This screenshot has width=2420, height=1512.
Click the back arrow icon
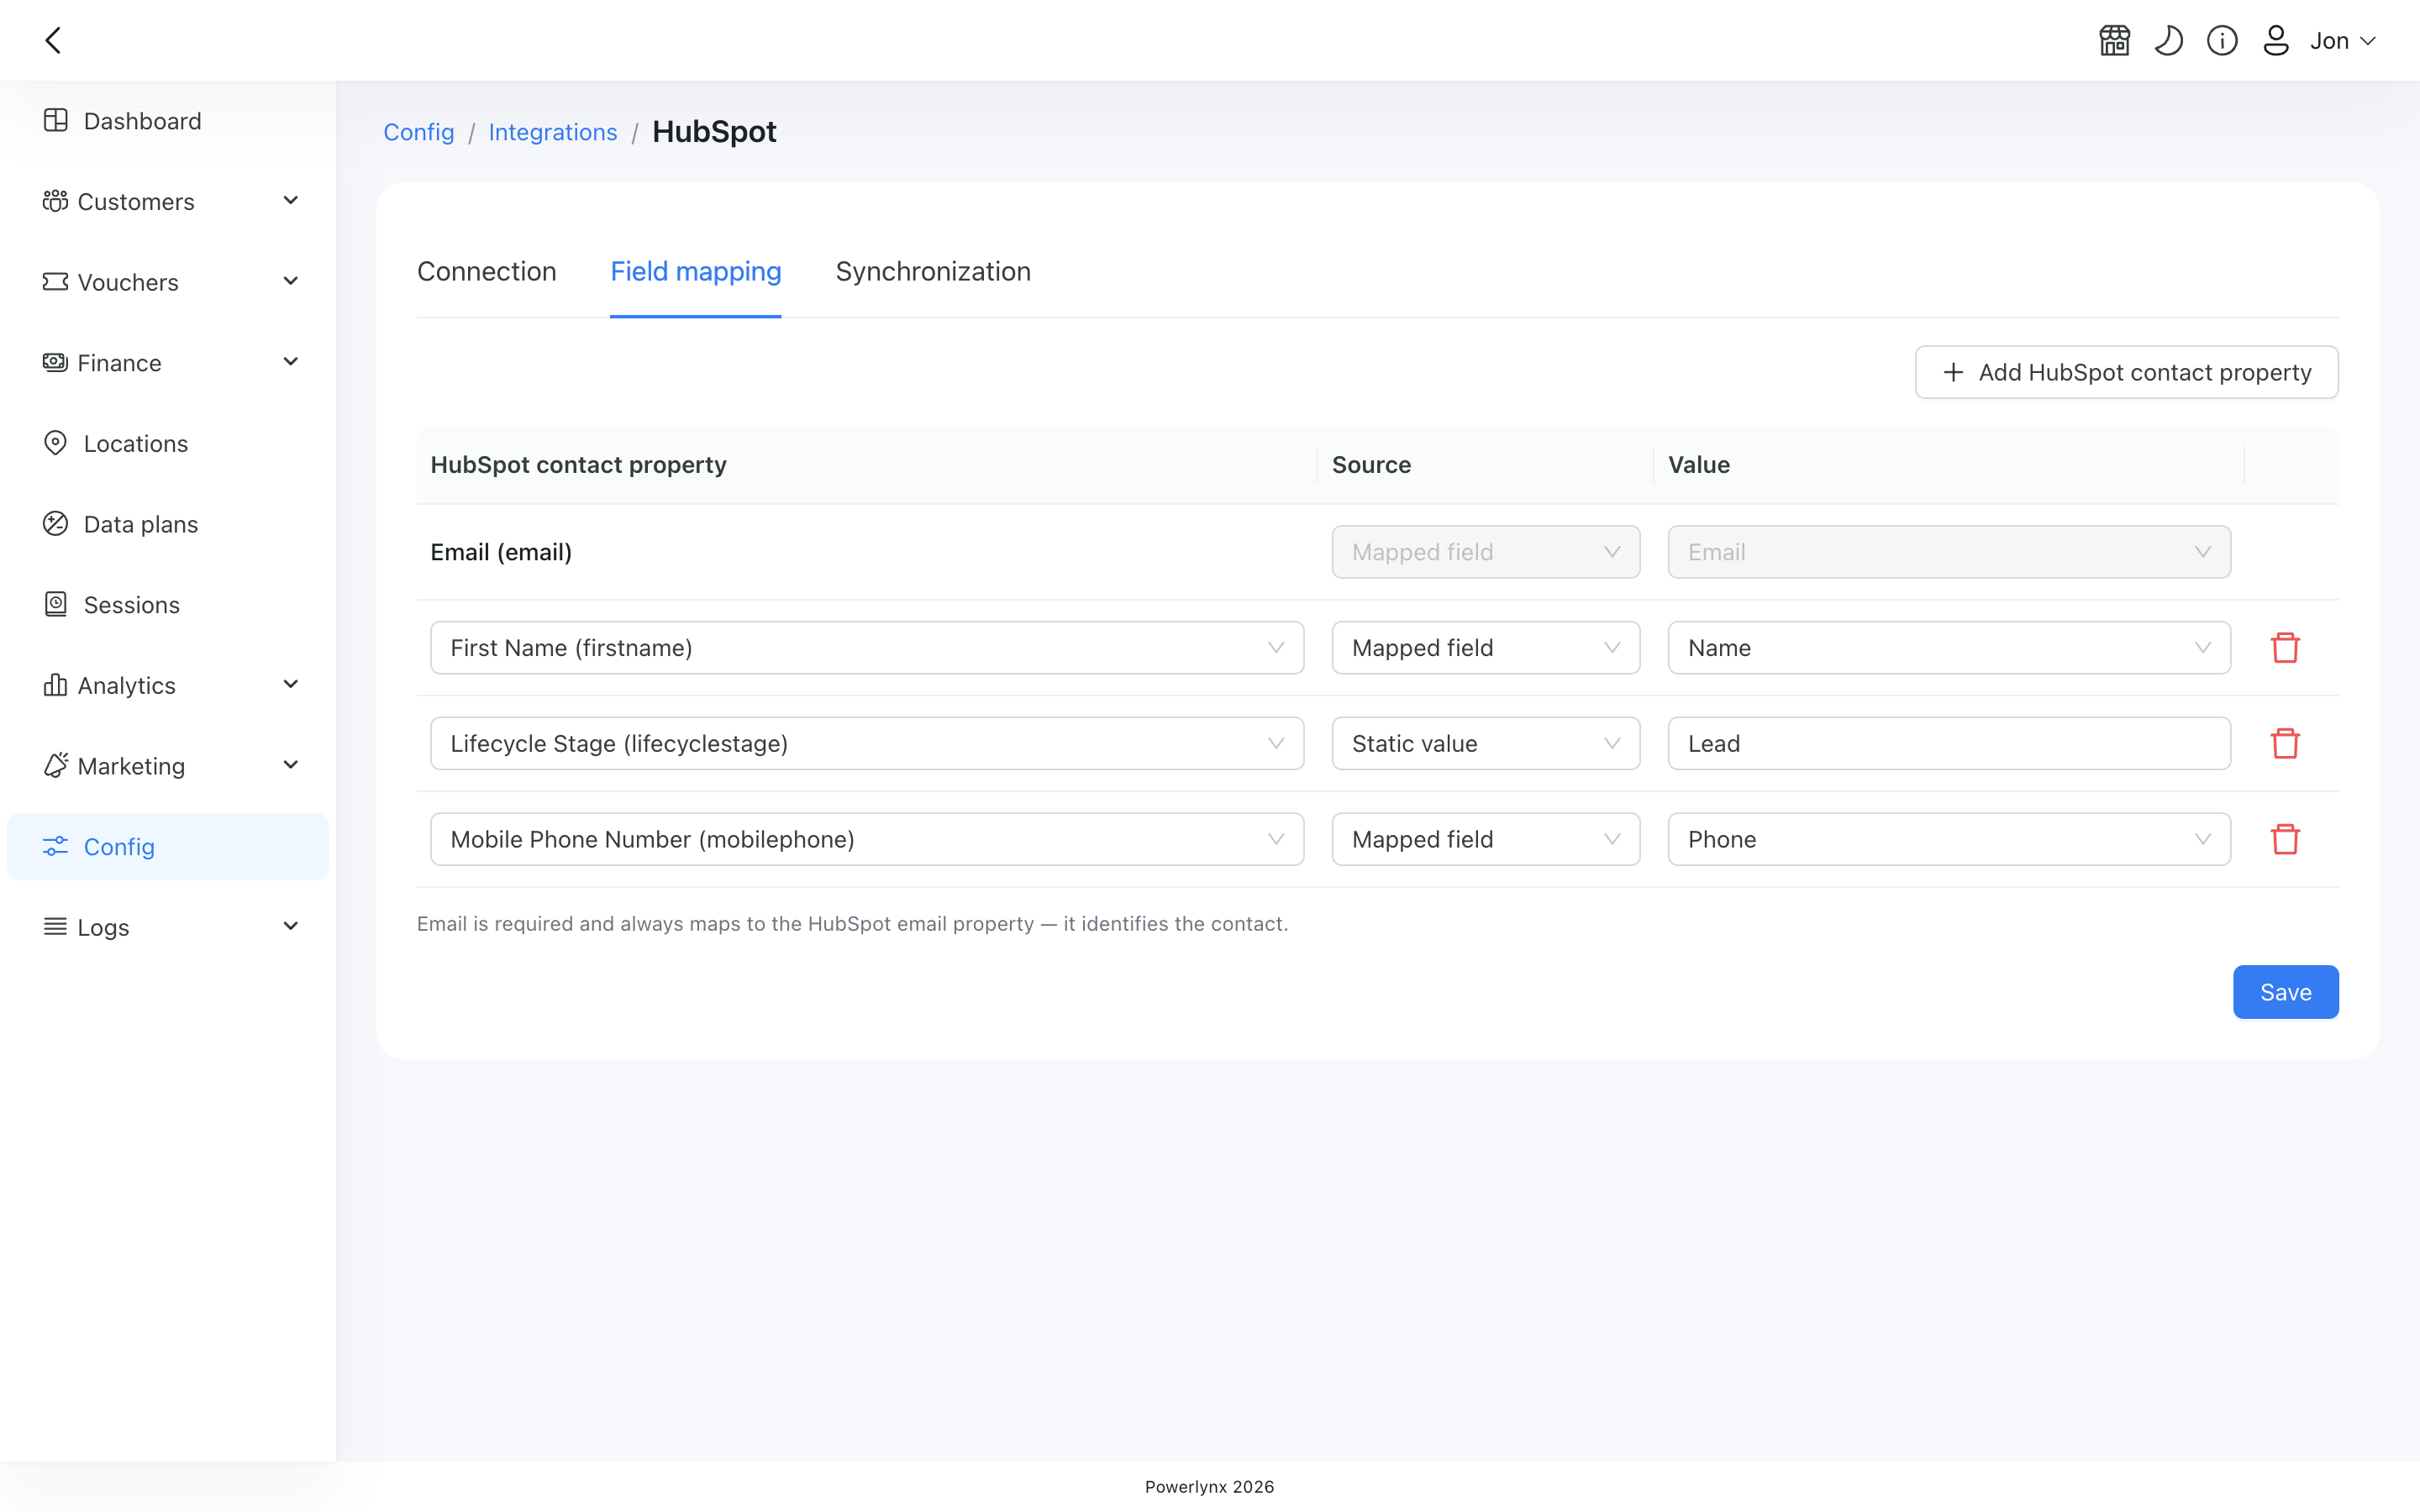tap(54, 40)
